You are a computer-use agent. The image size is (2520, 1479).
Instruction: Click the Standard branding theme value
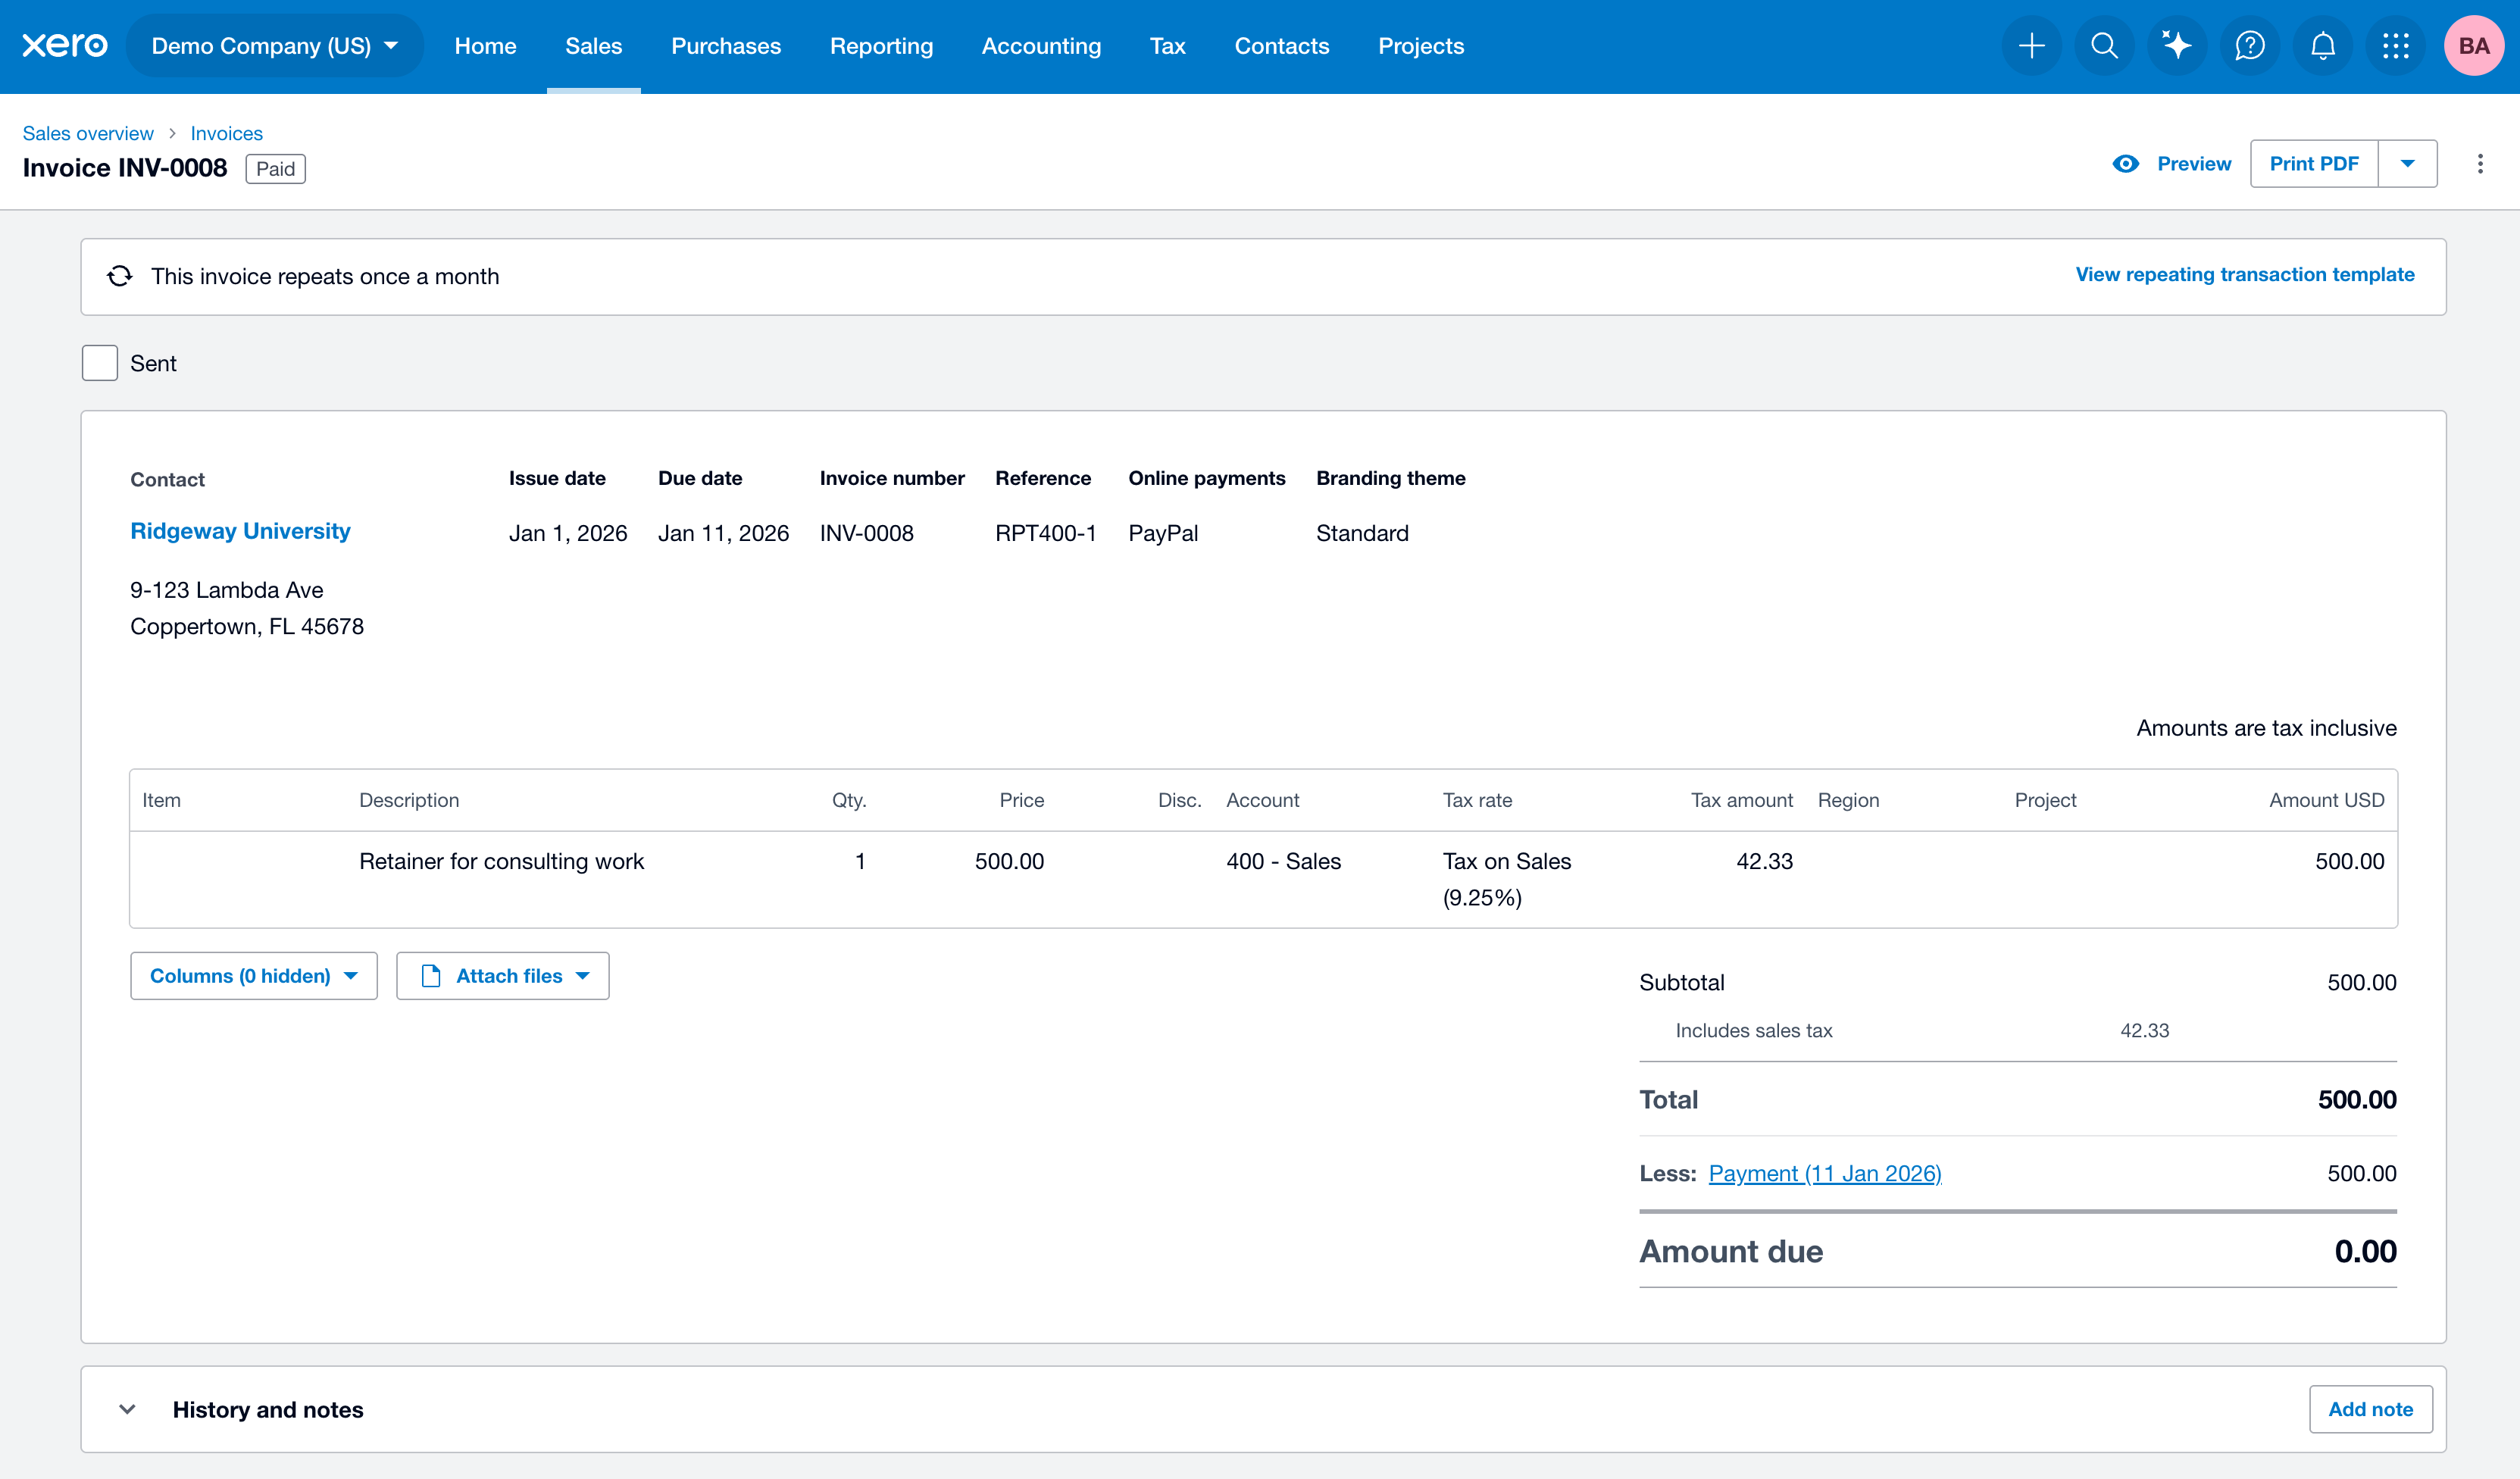tap(1362, 533)
